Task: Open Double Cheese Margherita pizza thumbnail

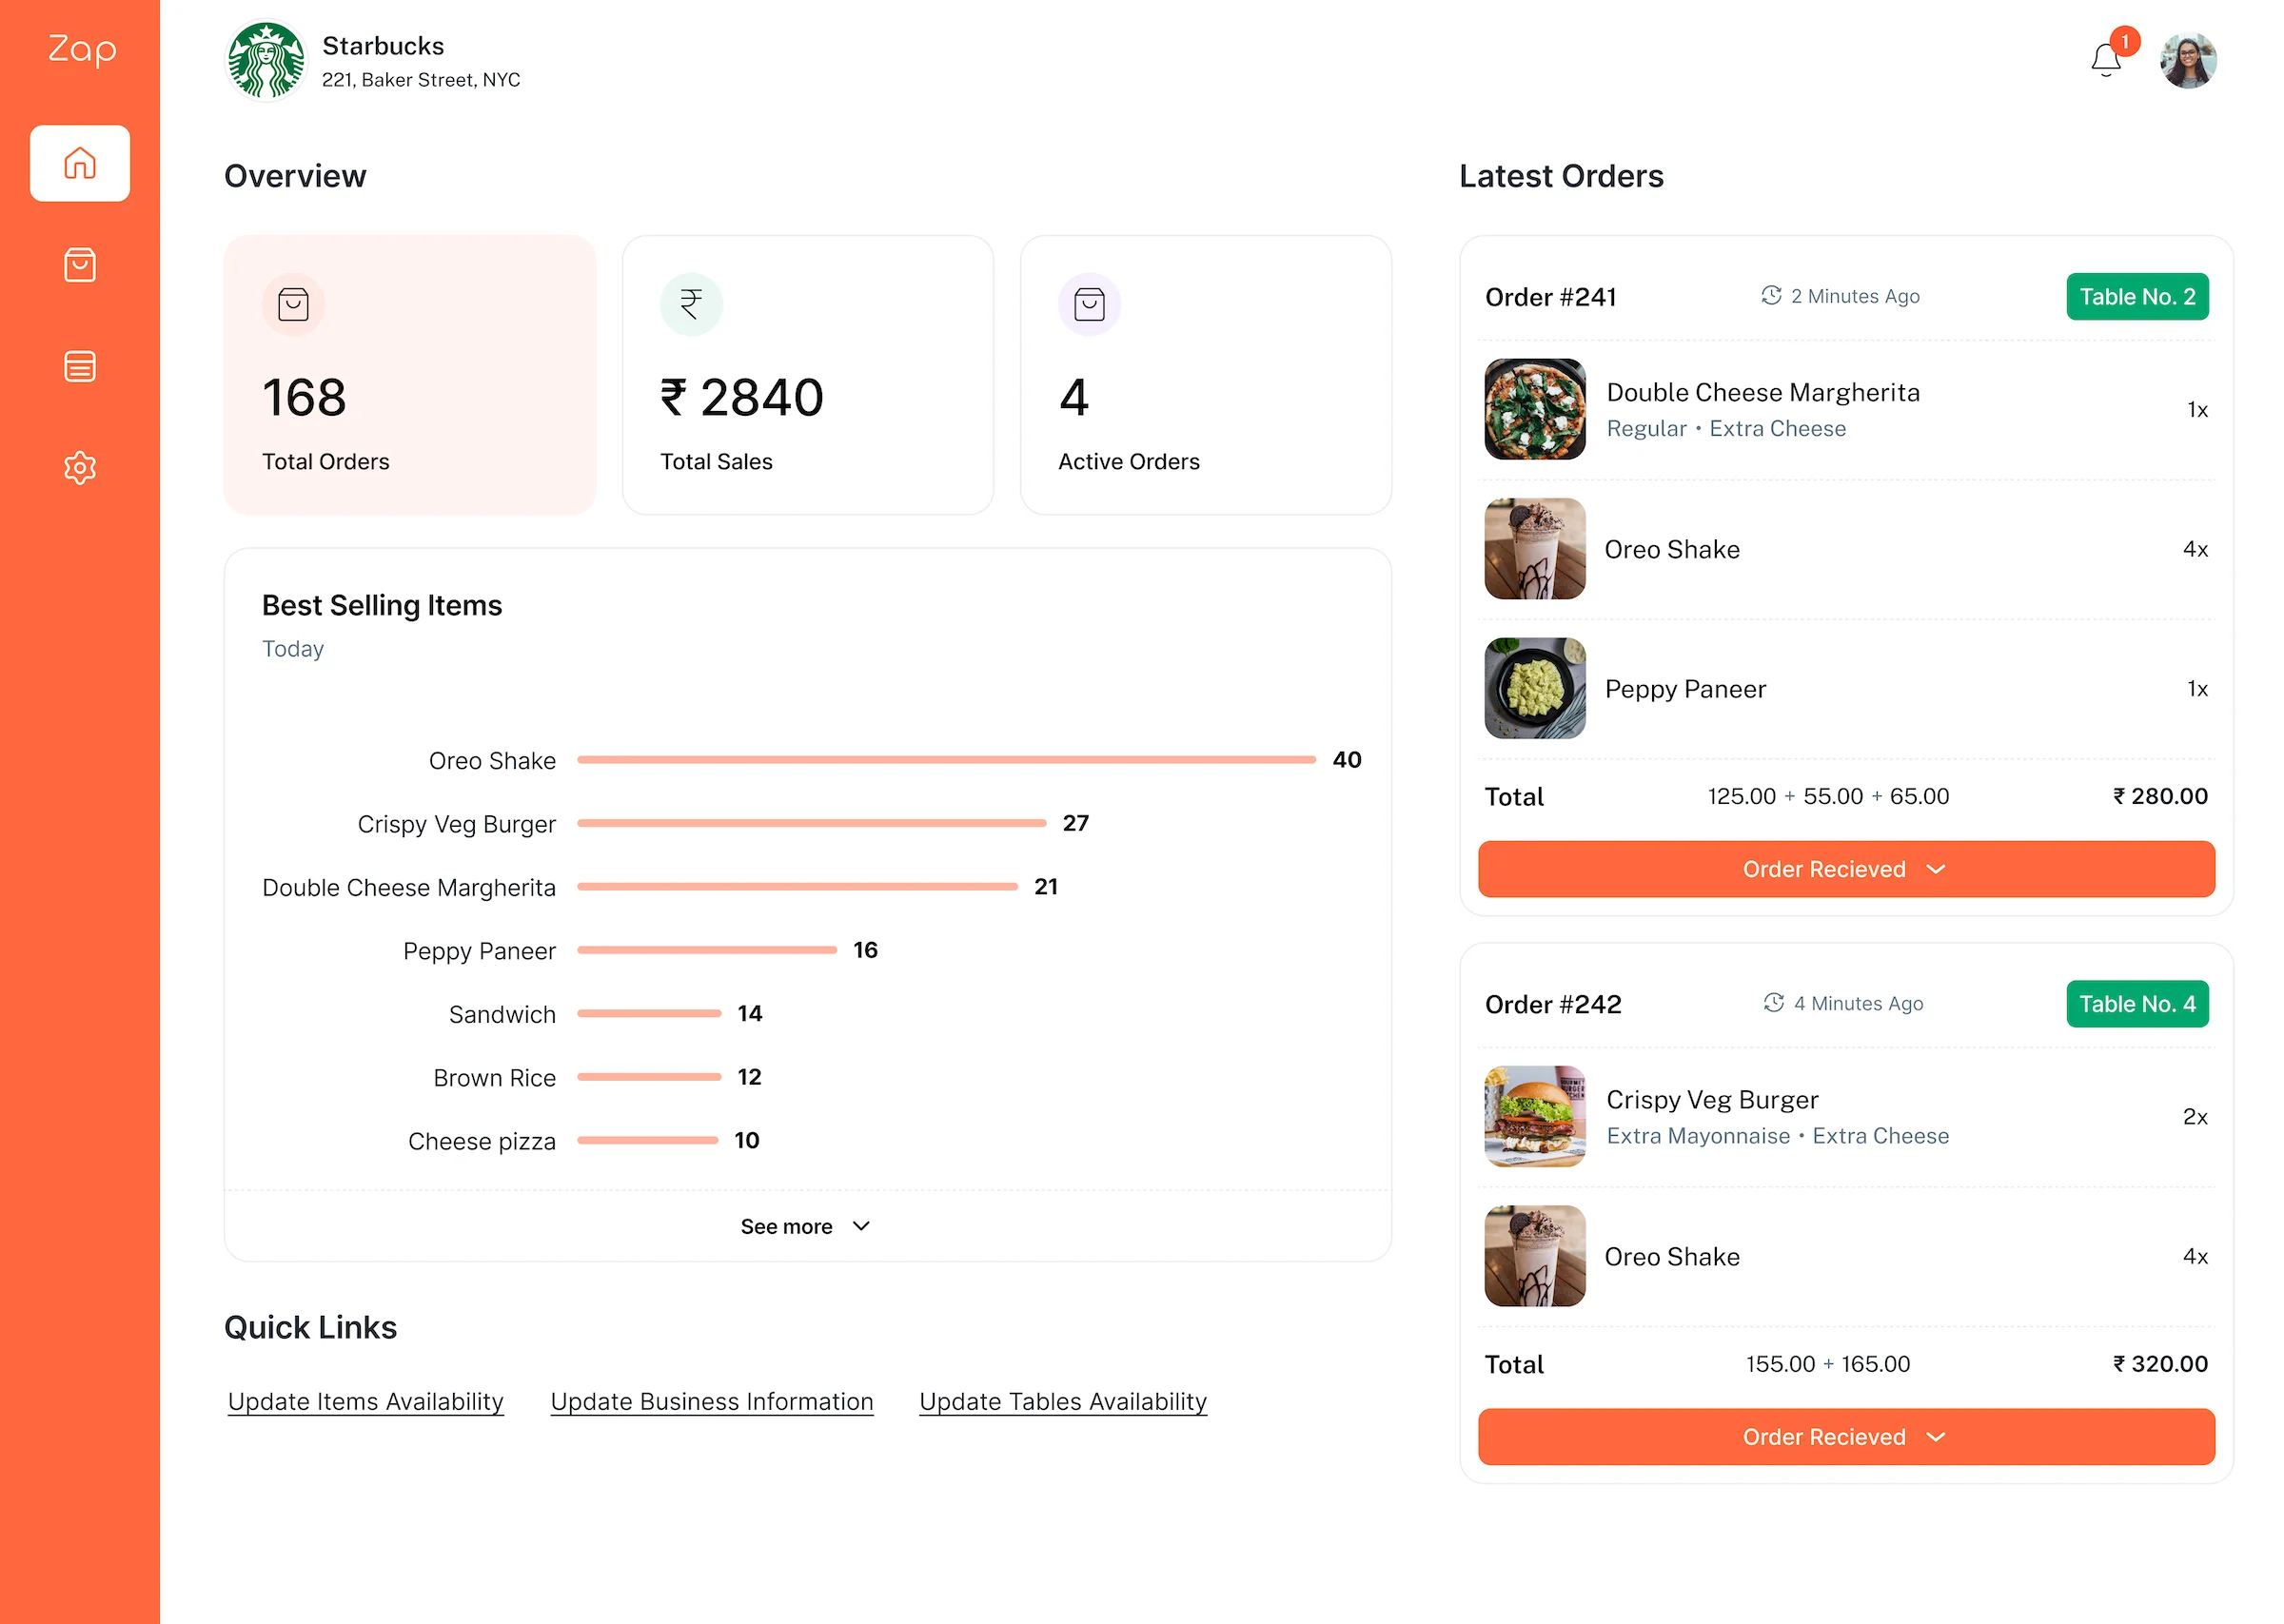Action: click(x=1535, y=409)
